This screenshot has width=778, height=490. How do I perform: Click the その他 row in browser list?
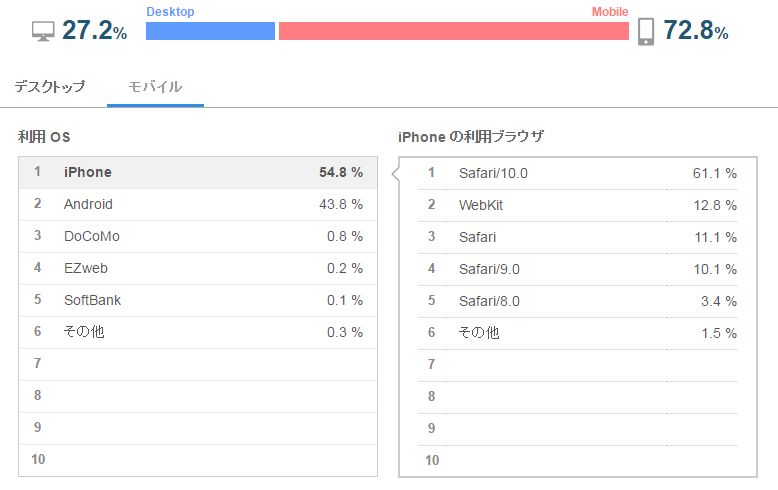(580, 333)
